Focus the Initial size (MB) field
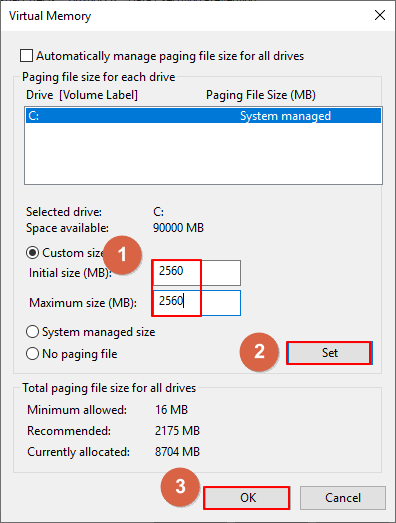Screen dimensions: 396x523 point(196,273)
